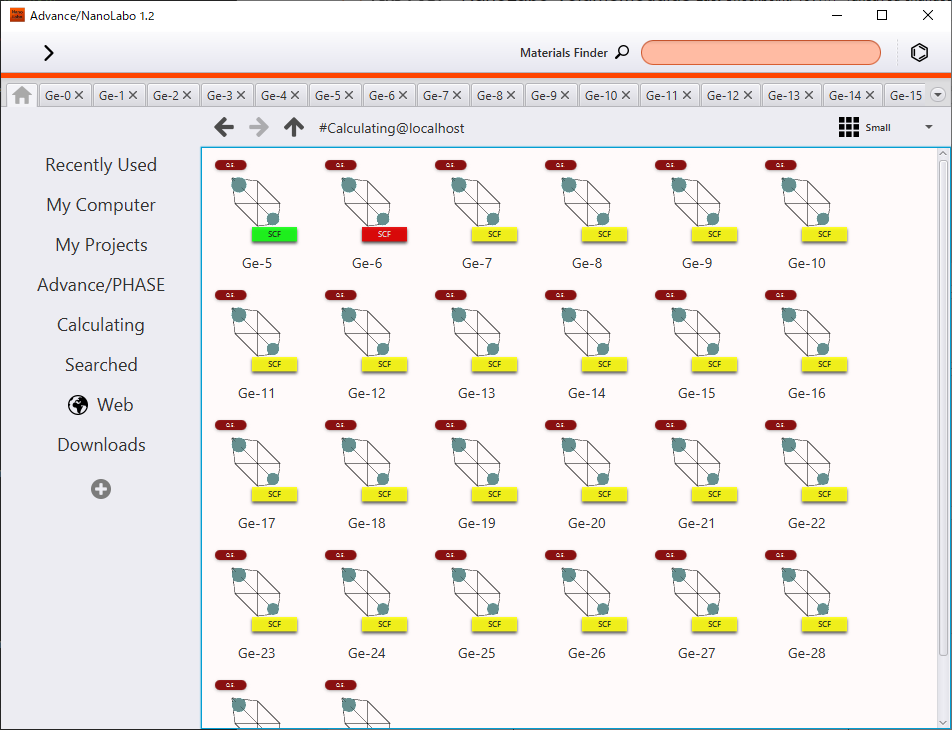Open Recently Used in sidebar
The width and height of the screenshot is (952, 730).
(101, 165)
